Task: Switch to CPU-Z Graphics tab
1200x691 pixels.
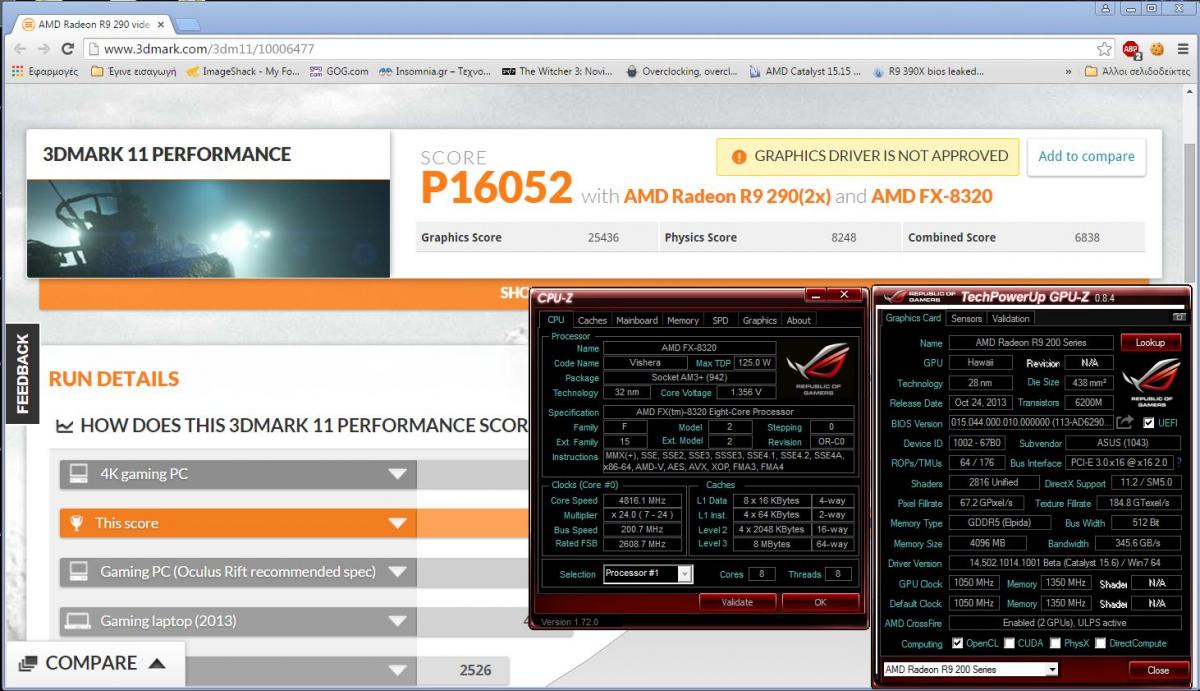Action: [760, 320]
